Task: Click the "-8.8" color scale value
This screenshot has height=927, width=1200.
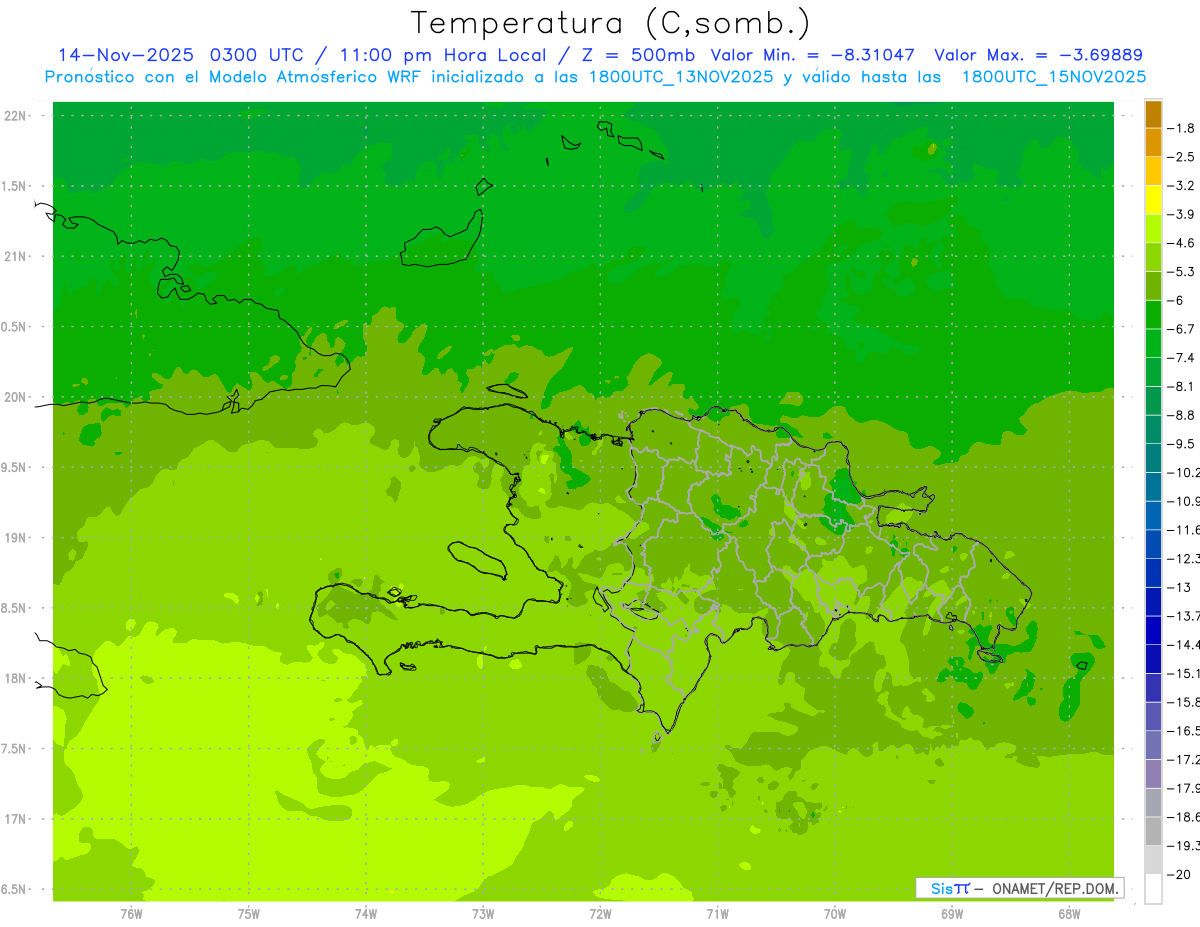Action: pyautogui.click(x=1182, y=415)
